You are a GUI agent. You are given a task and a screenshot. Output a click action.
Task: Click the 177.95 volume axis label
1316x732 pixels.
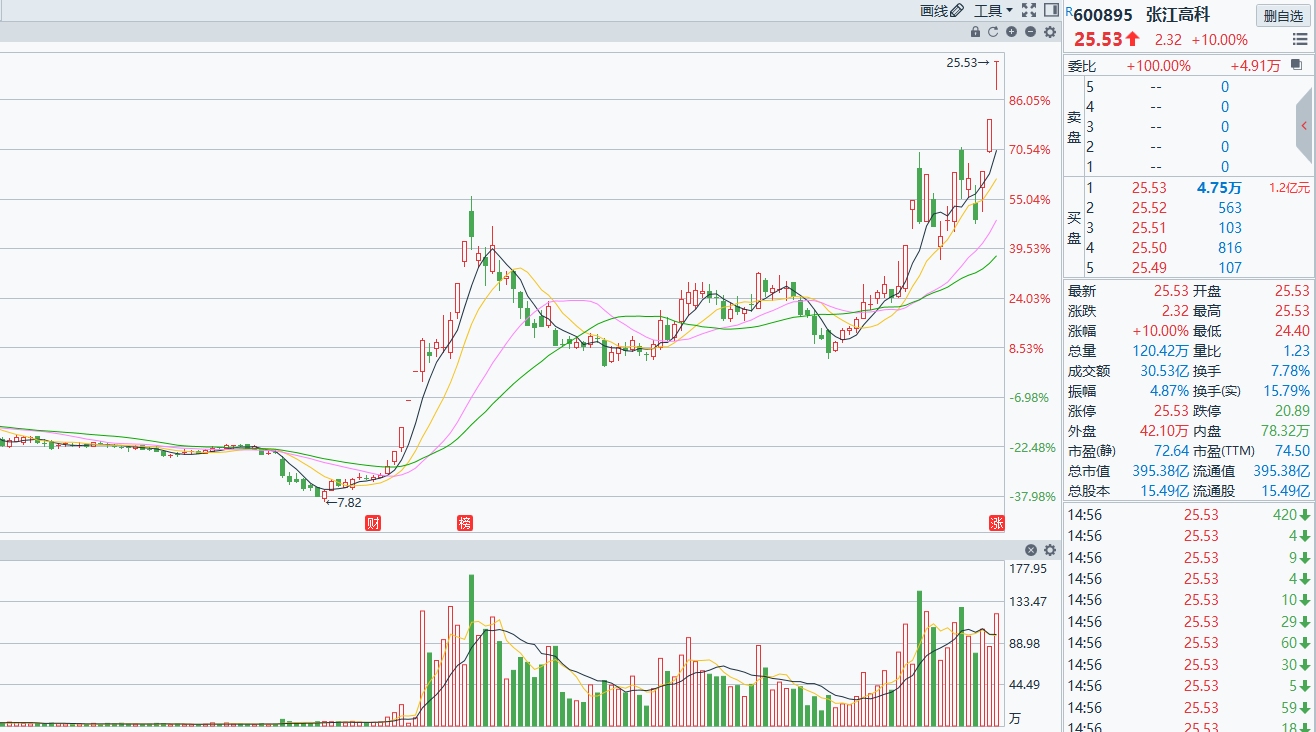[1028, 569]
